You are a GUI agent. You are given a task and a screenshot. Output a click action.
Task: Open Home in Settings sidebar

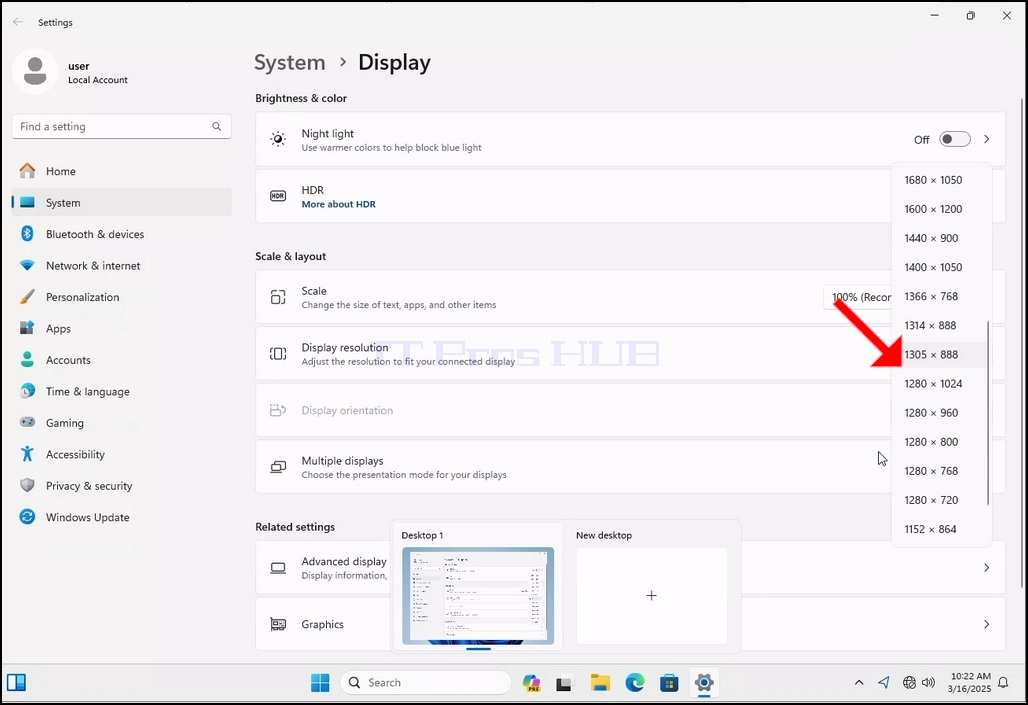tap(121, 171)
